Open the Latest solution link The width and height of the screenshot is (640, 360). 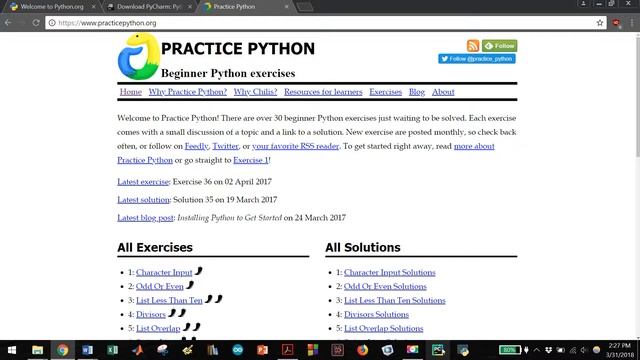143,200
